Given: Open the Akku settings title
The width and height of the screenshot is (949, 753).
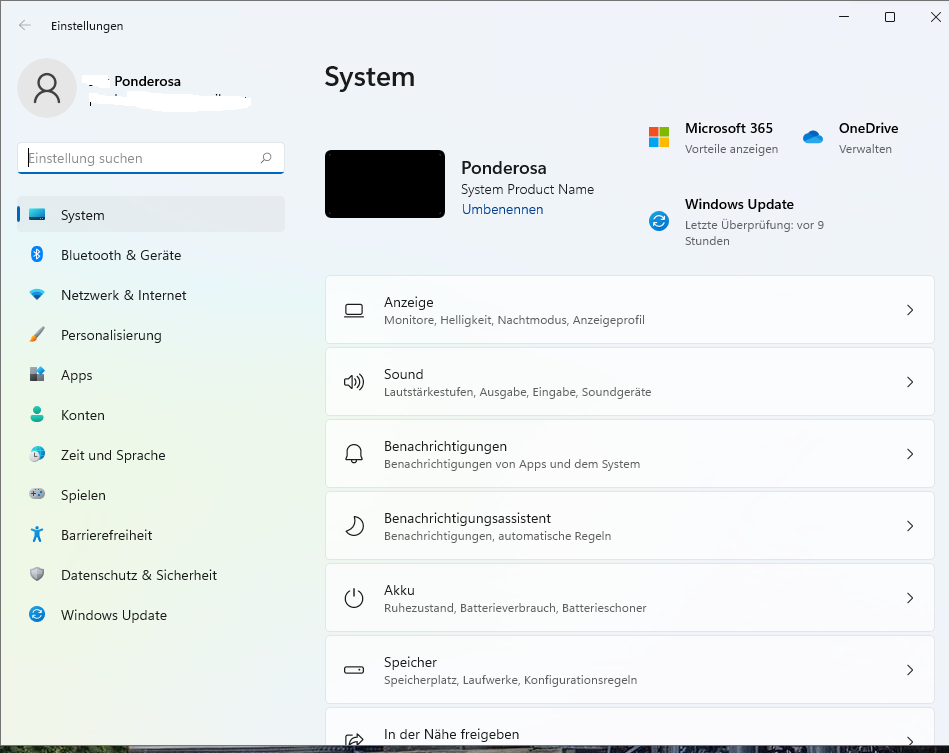Looking at the screenshot, I should coord(399,590).
